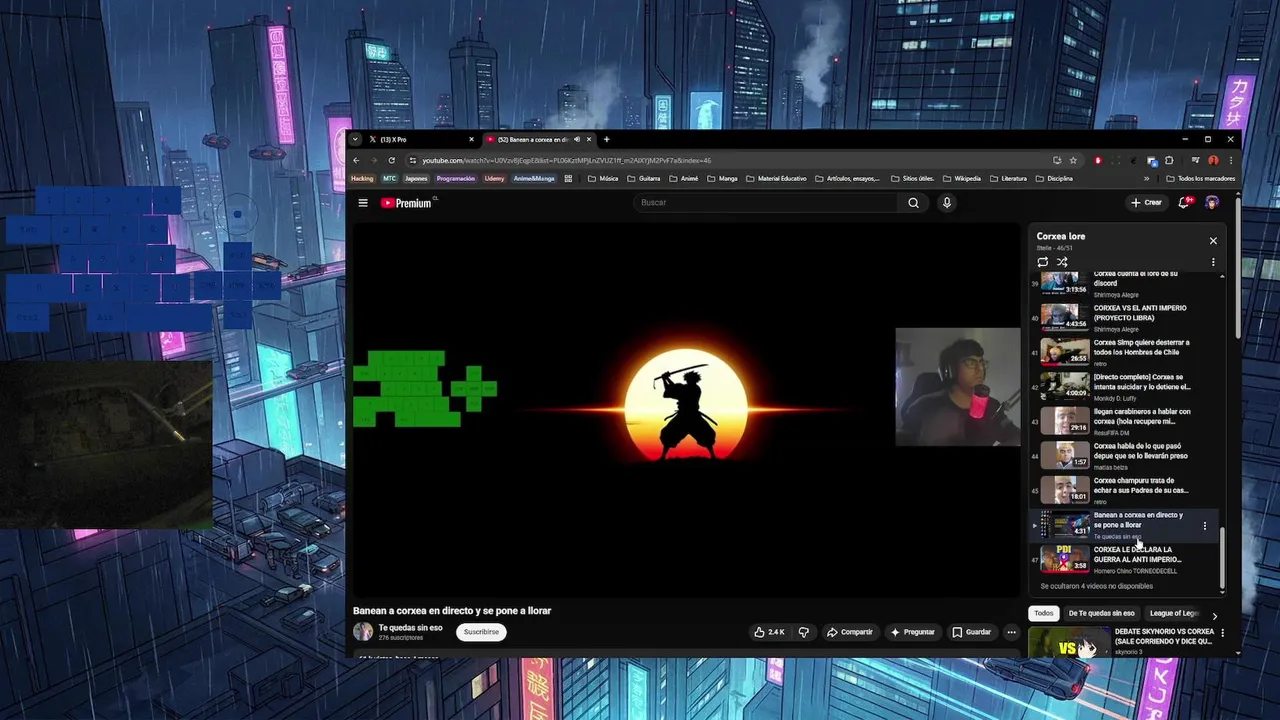Click the Suscribirse button

pos(481,632)
